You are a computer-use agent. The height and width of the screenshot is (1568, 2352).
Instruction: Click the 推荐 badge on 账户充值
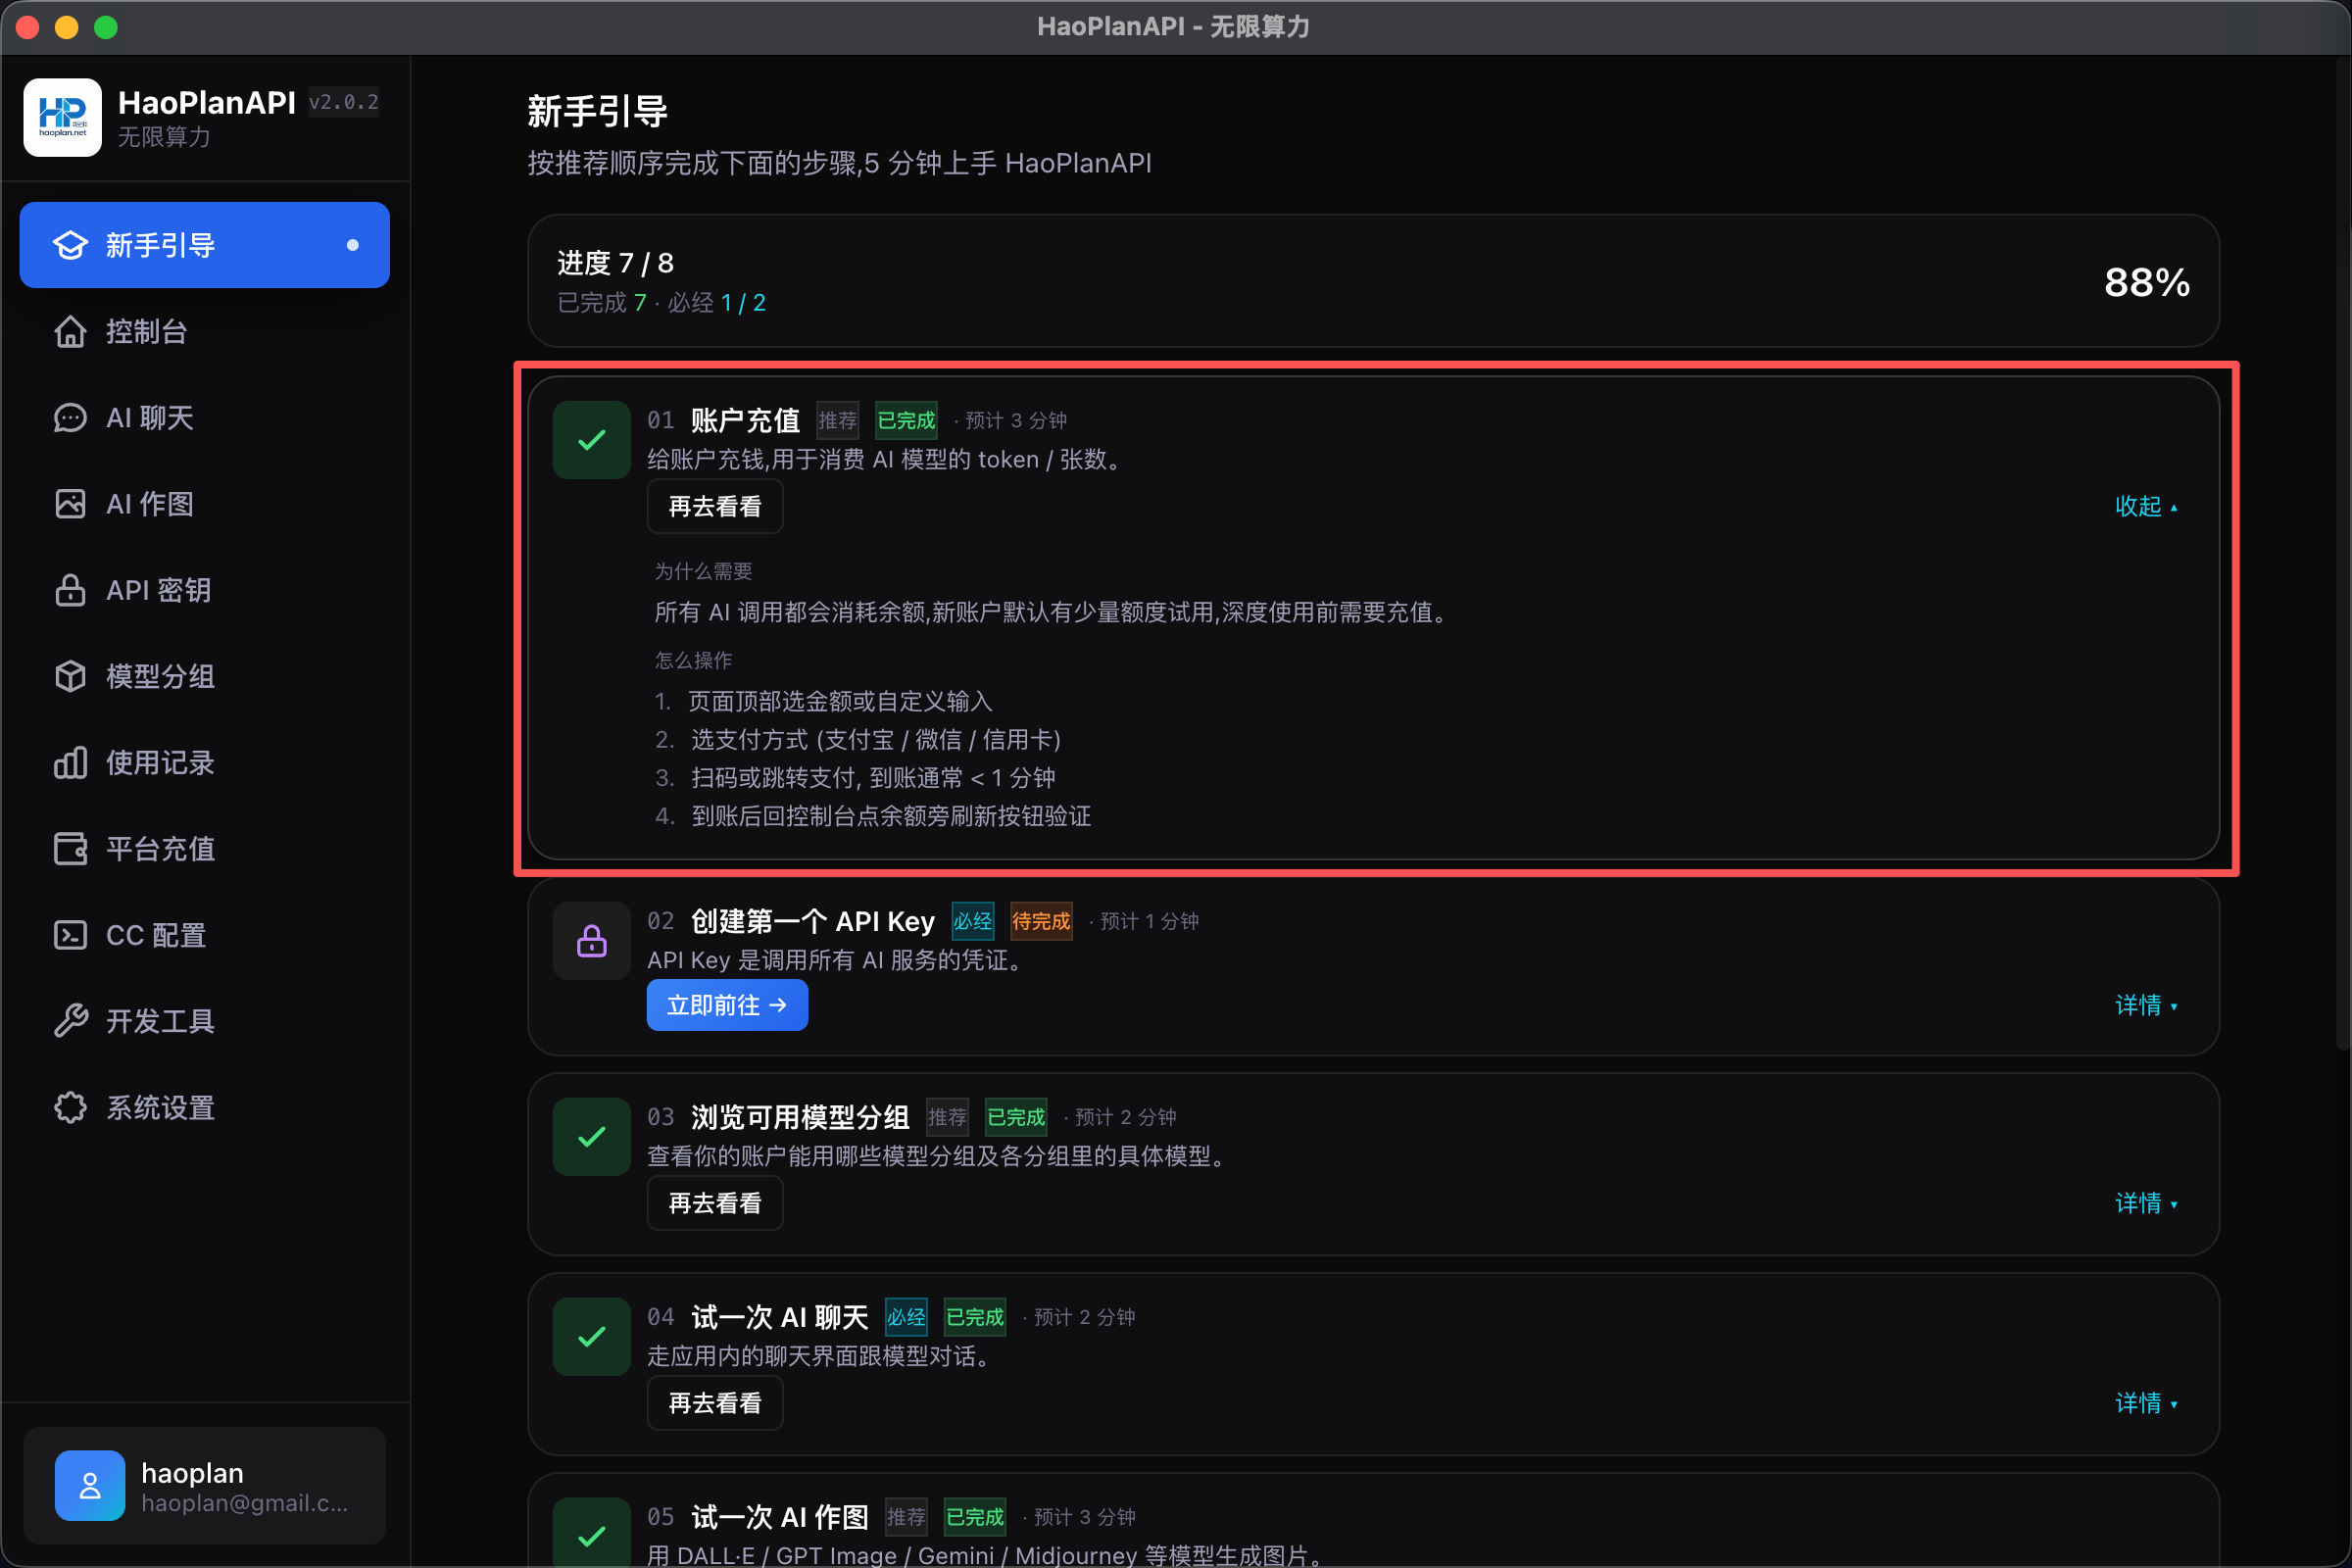click(838, 420)
